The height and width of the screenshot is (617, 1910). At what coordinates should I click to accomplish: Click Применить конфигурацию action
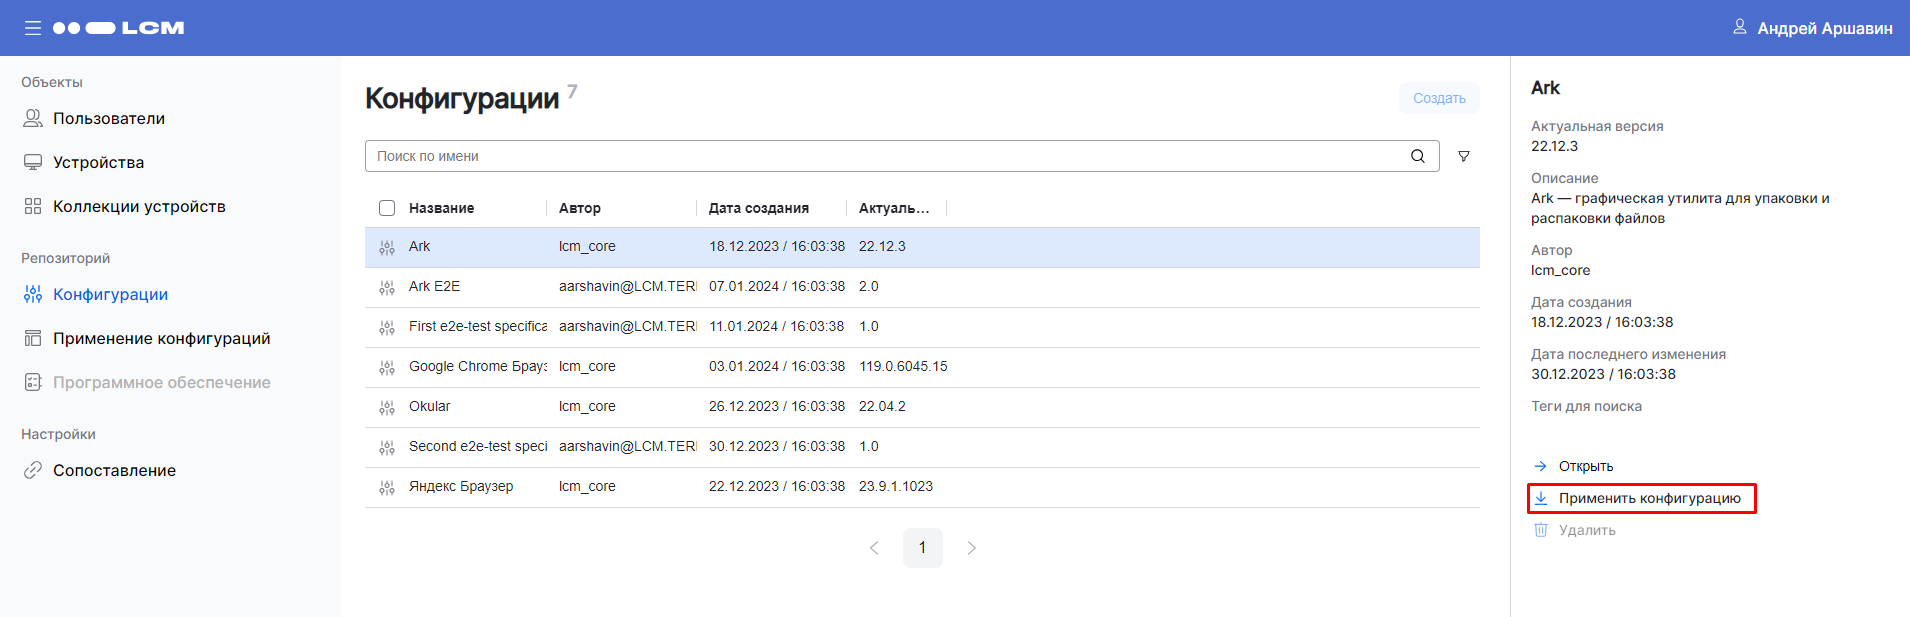[1648, 498]
